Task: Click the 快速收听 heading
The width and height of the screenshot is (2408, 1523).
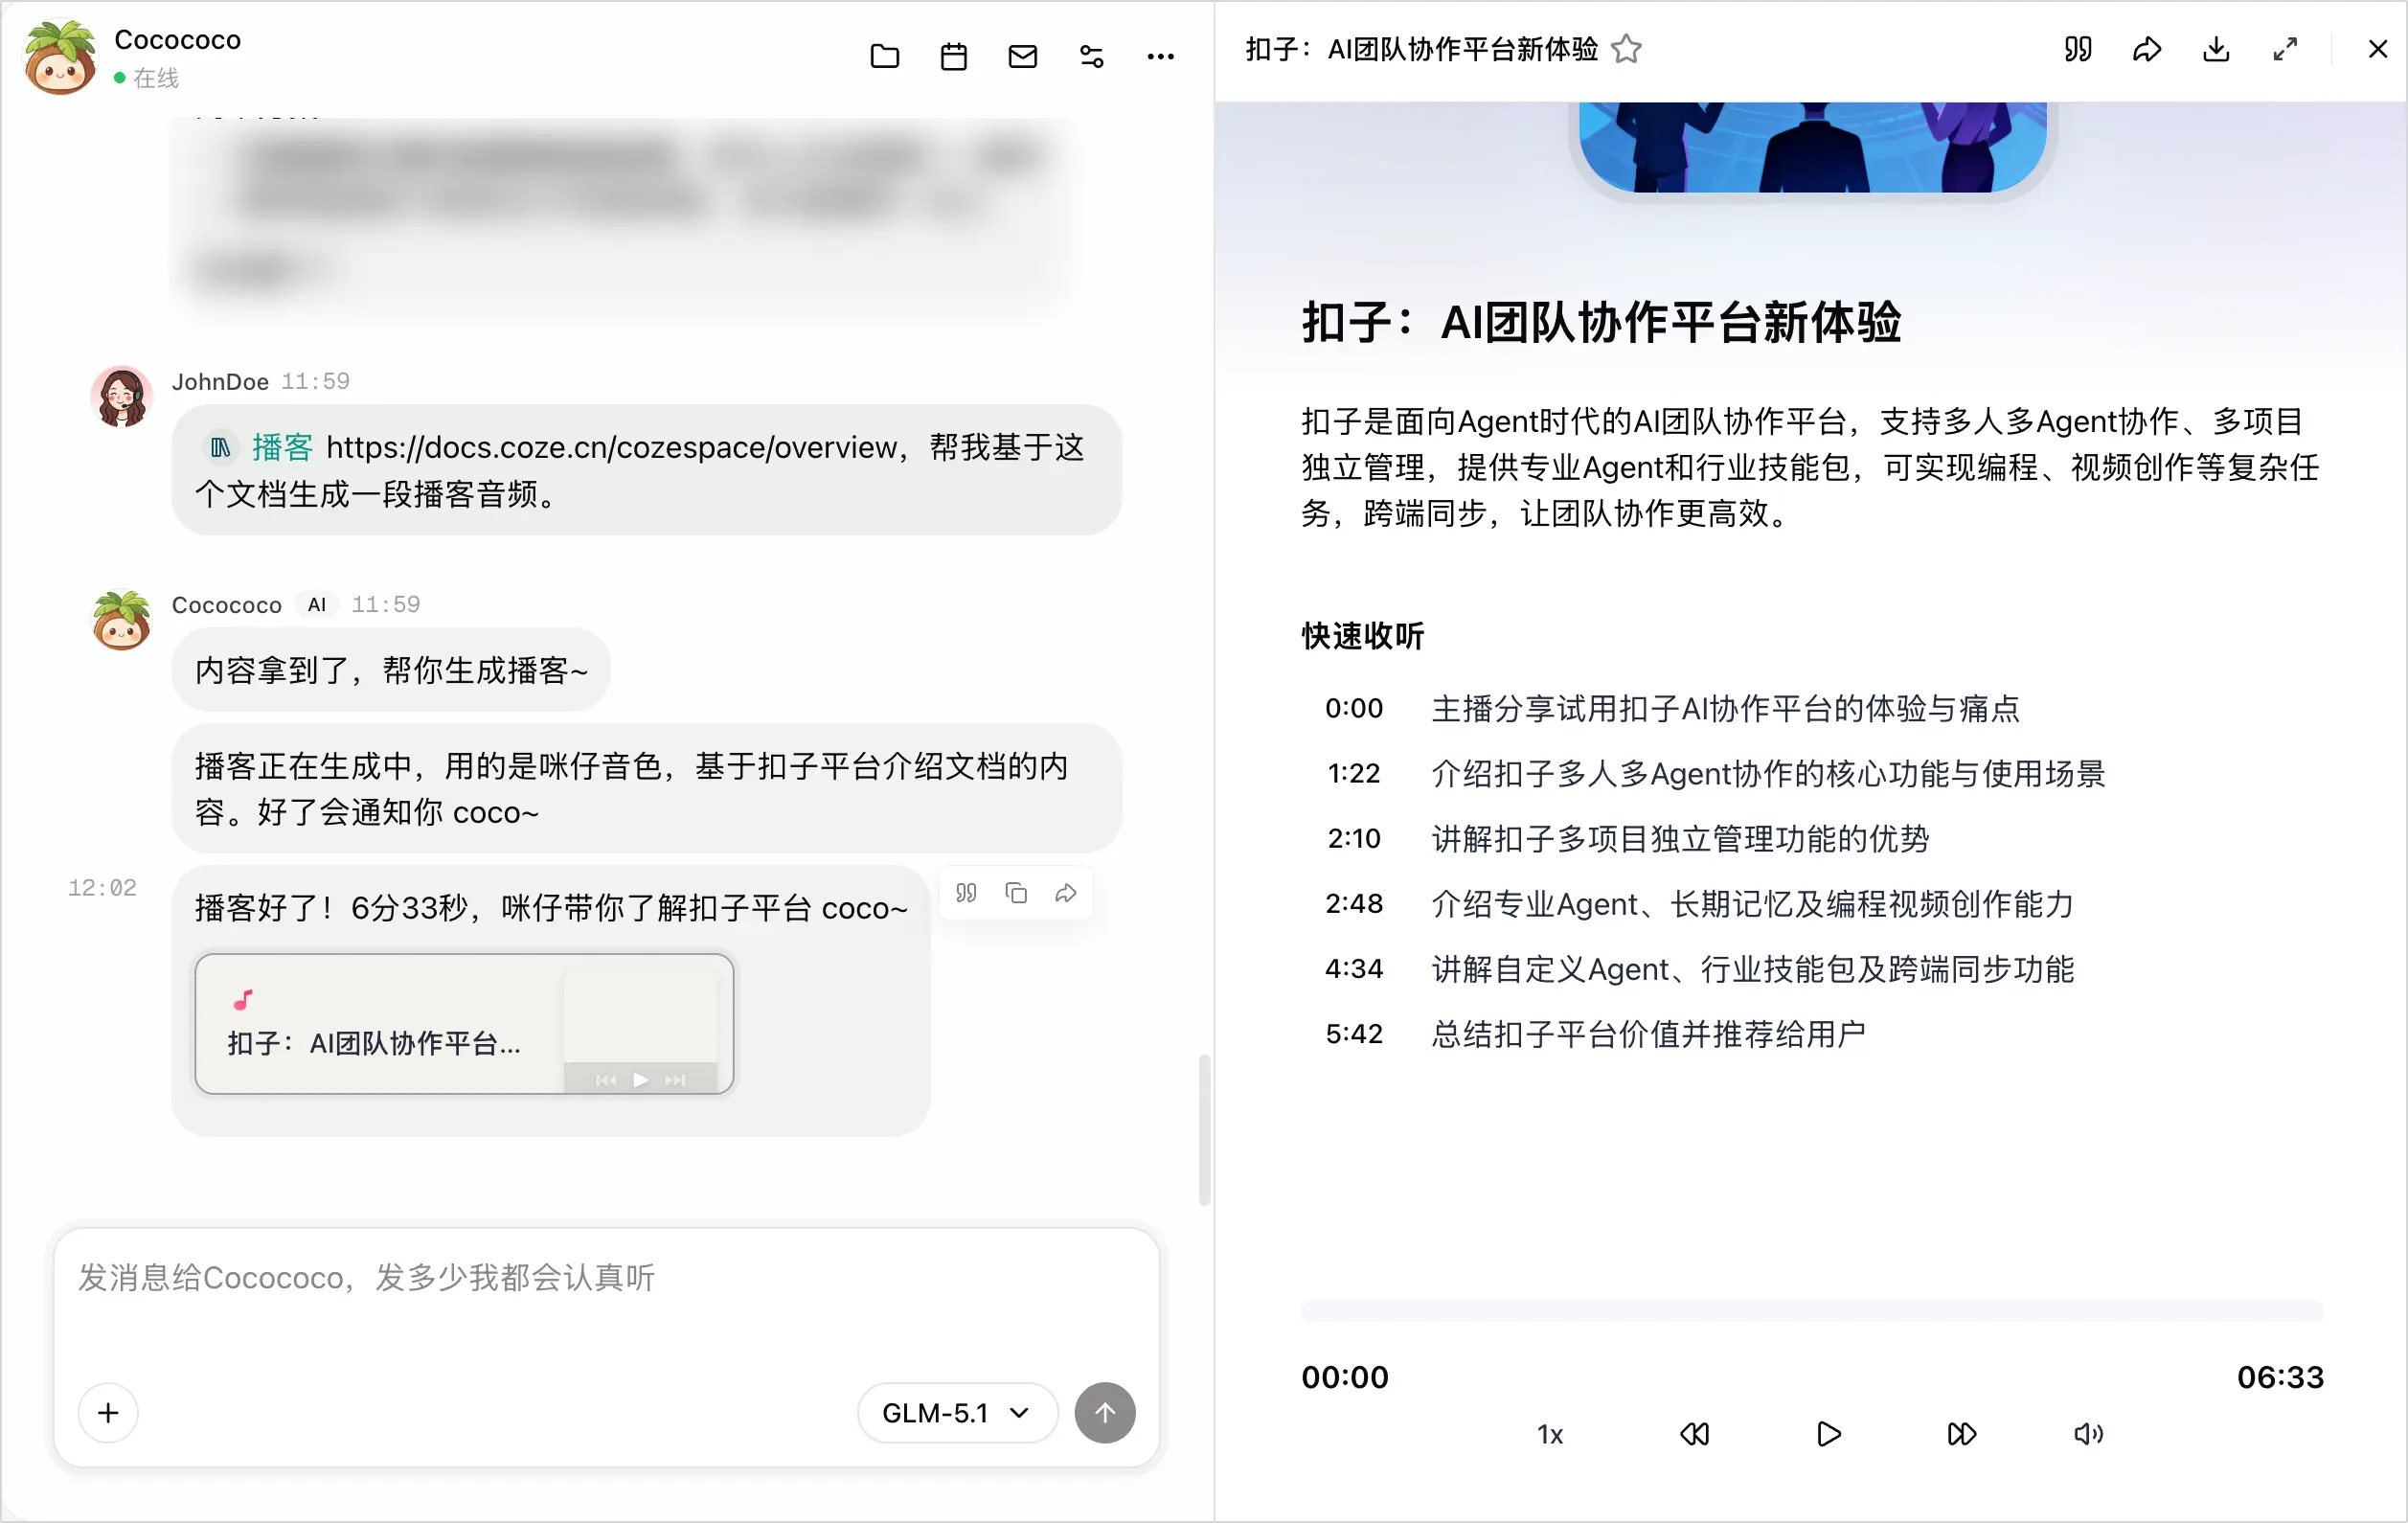Action: pos(1362,636)
